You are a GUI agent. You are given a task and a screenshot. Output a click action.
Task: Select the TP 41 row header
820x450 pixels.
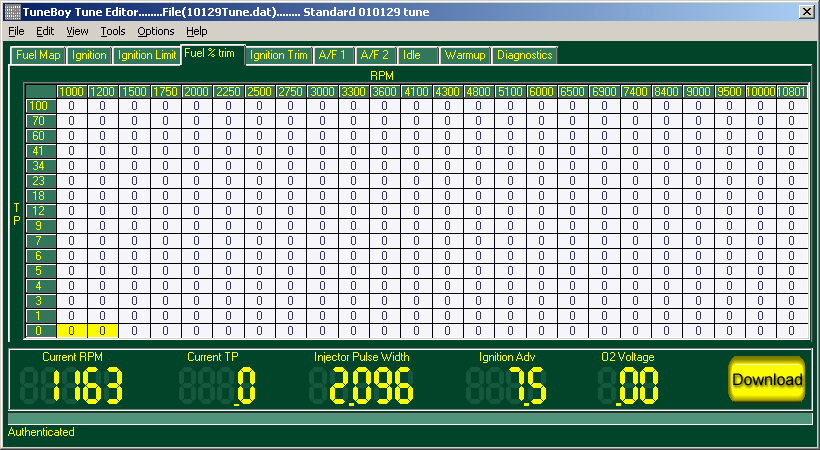click(x=41, y=151)
